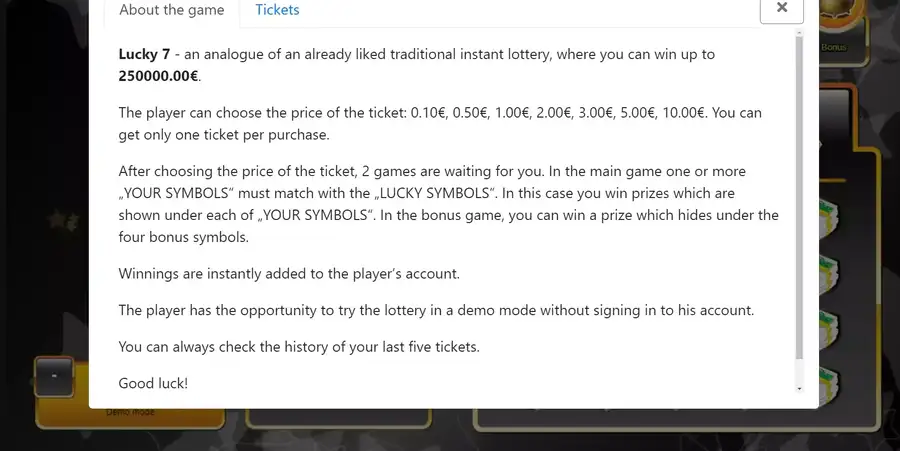Click the scrollbar track below the thumb
Screen dimensions: 900x451
(x=799, y=372)
